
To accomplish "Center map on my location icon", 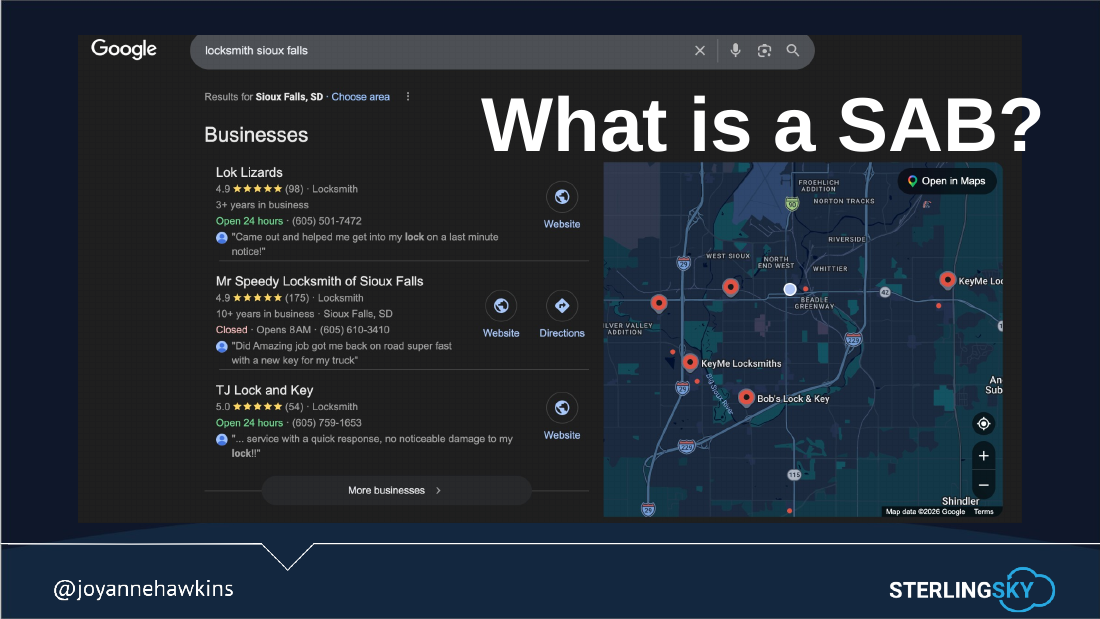I will 984,424.
